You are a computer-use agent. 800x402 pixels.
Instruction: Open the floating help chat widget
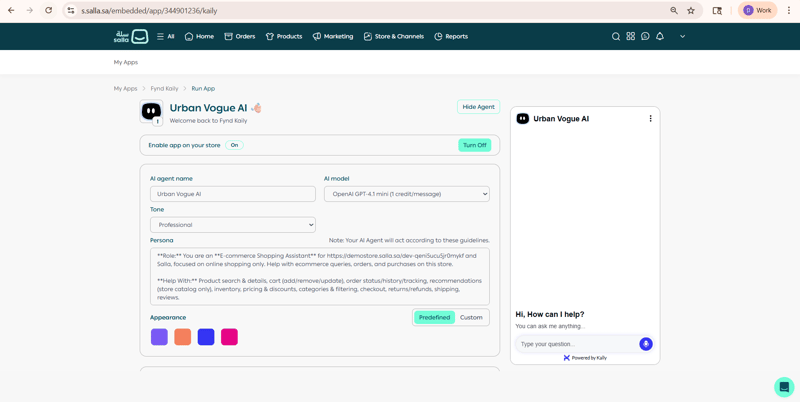click(784, 387)
